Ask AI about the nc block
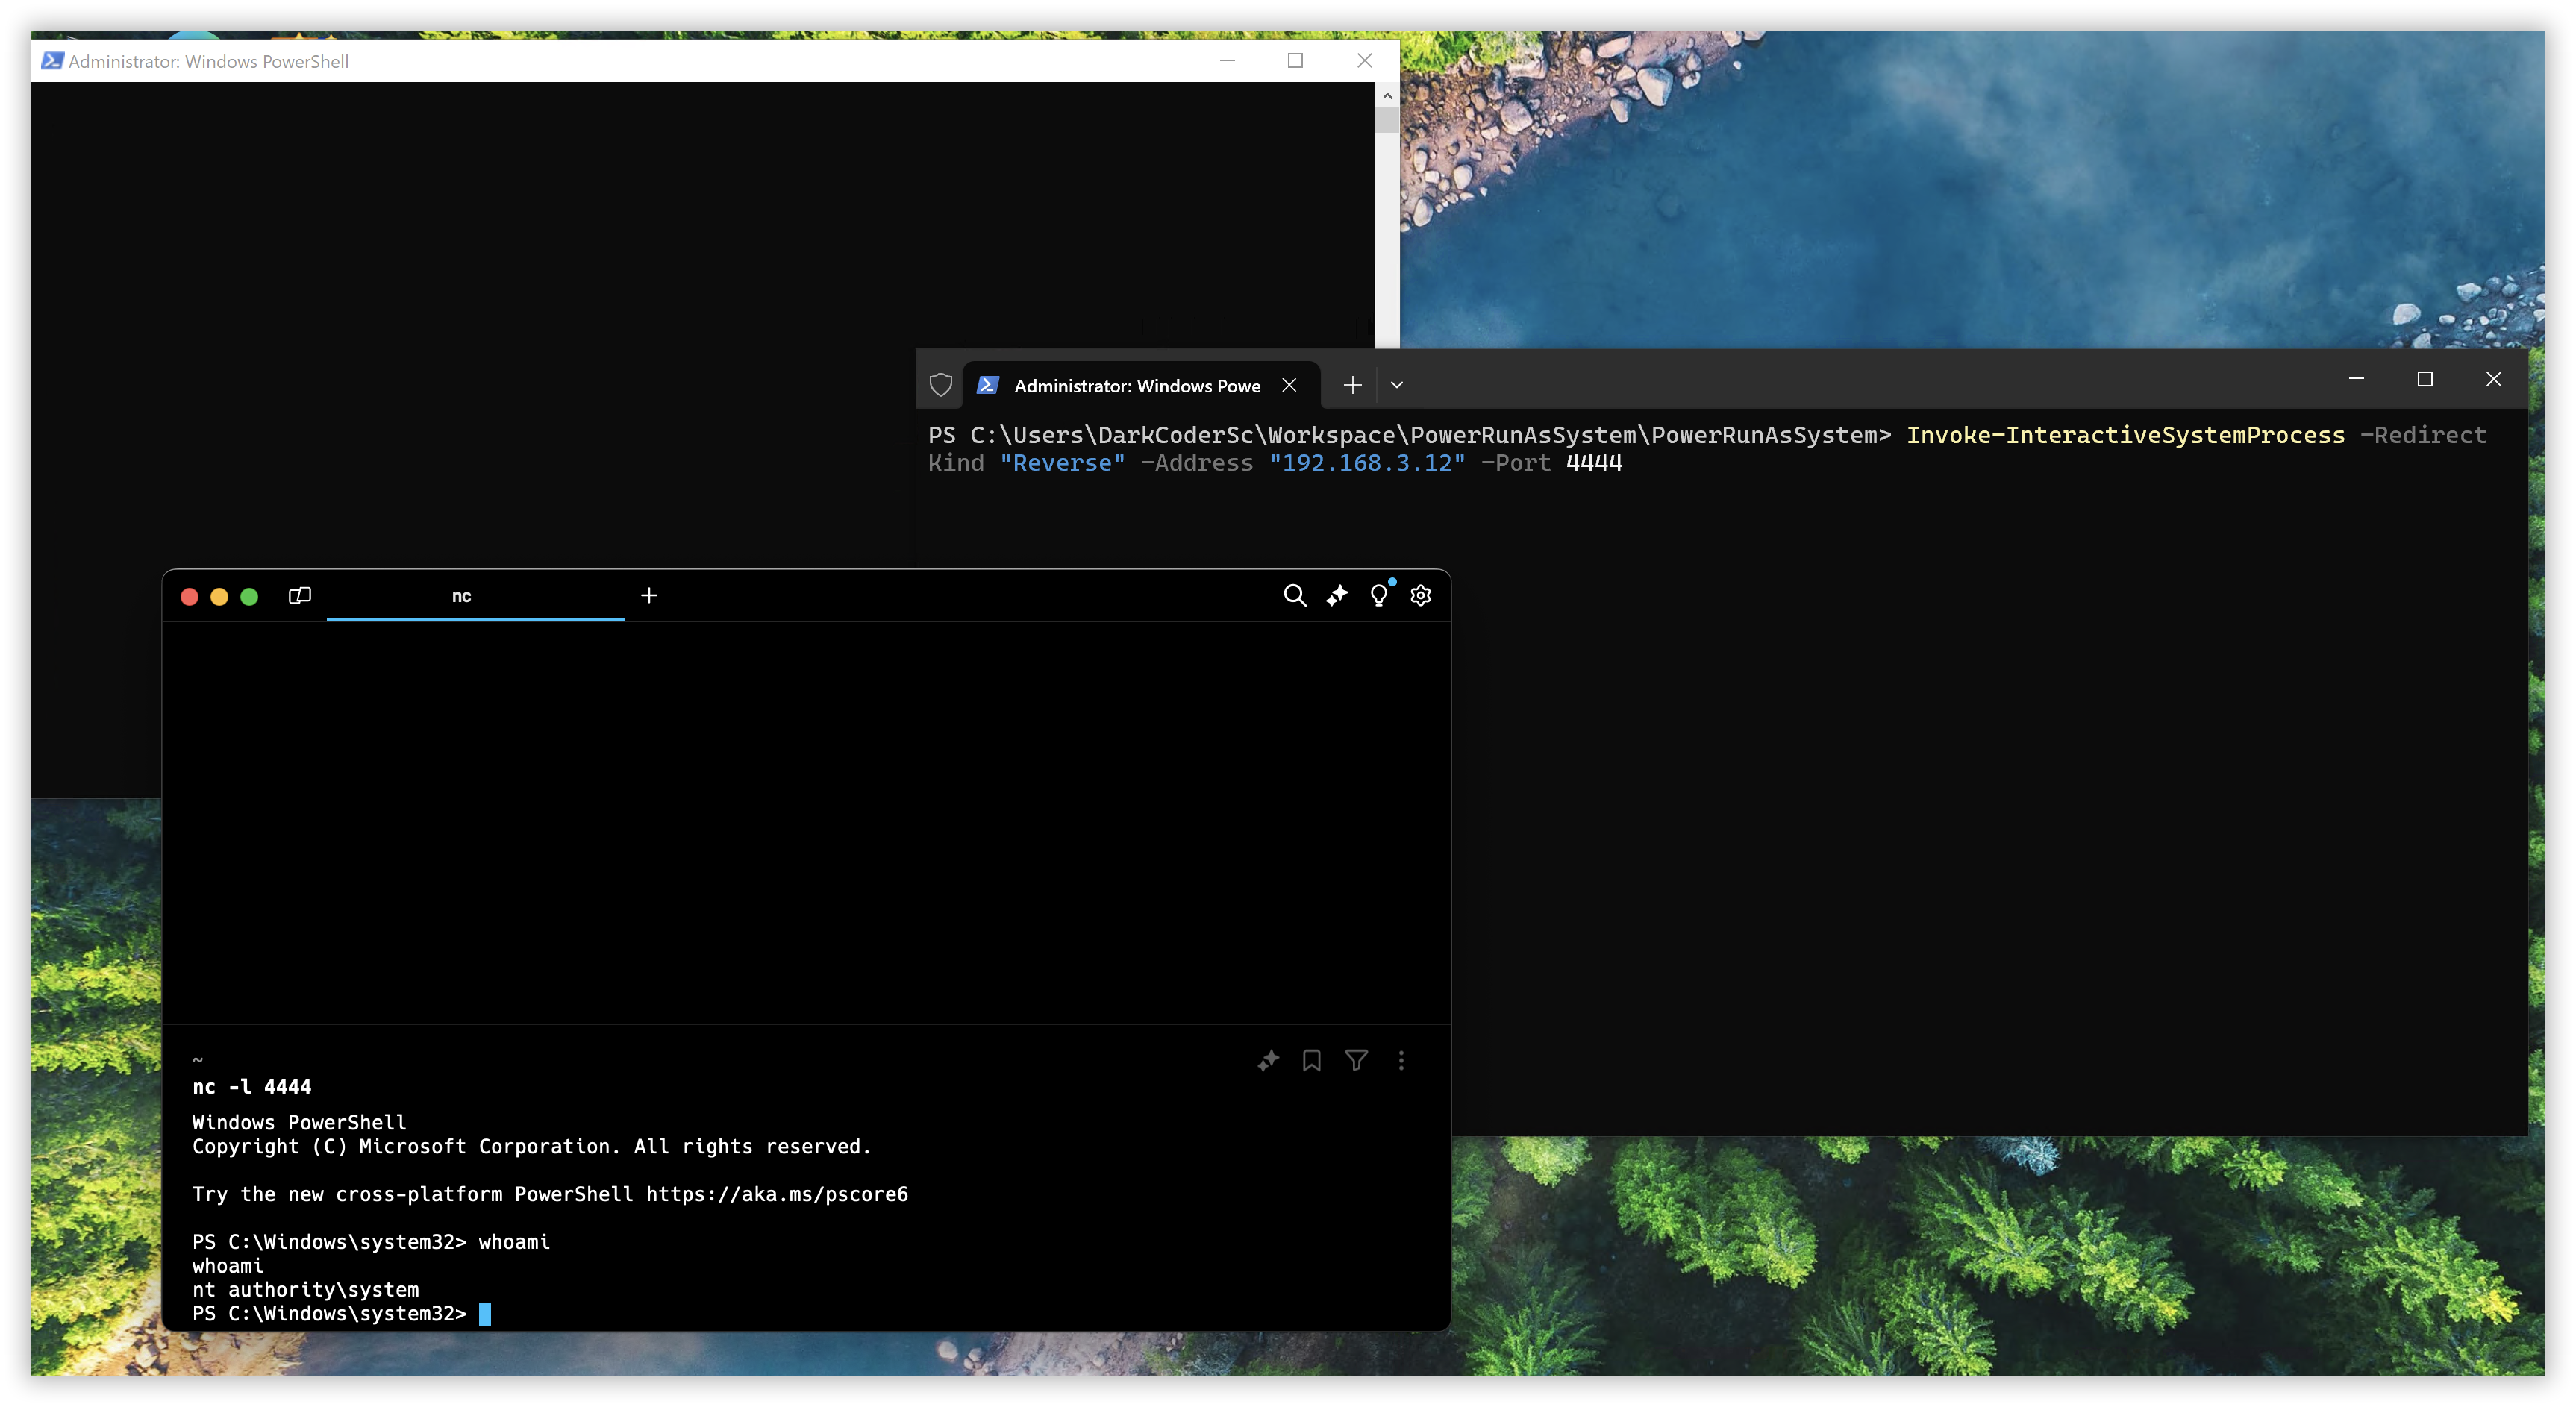This screenshot has height=1407, width=2576. click(x=1268, y=1061)
